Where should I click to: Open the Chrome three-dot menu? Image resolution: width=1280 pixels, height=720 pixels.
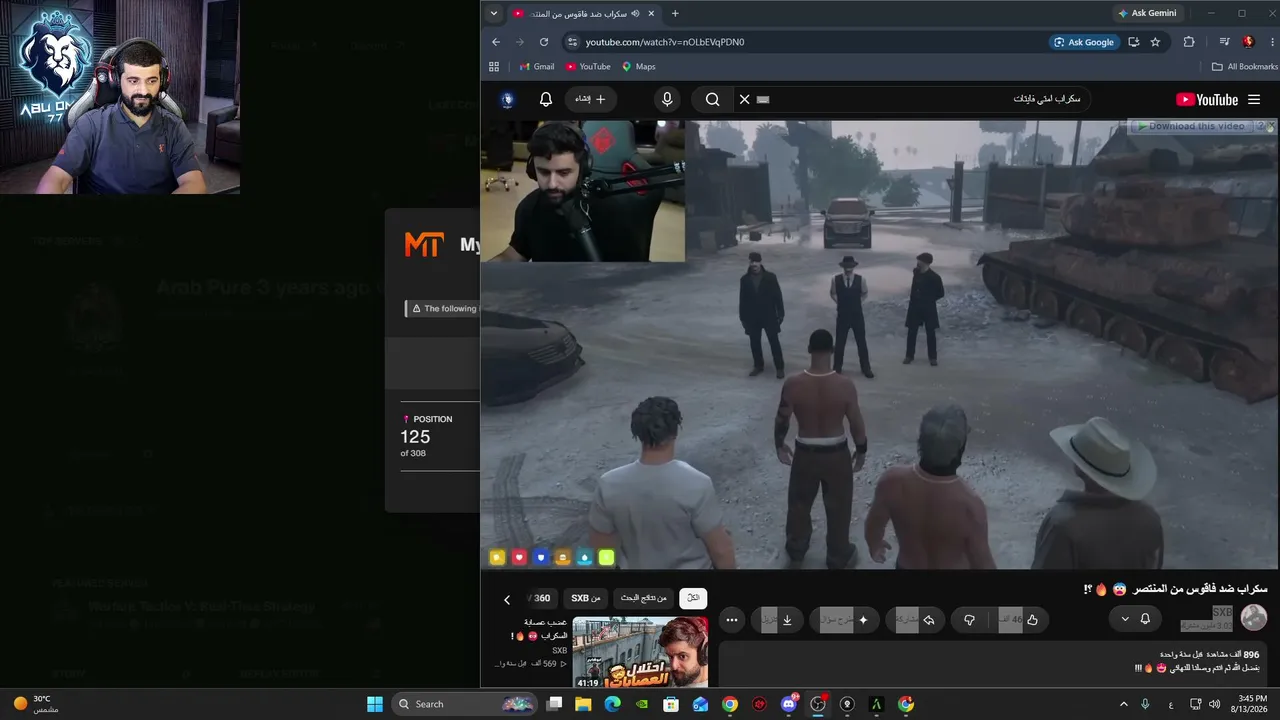[x=1271, y=42]
